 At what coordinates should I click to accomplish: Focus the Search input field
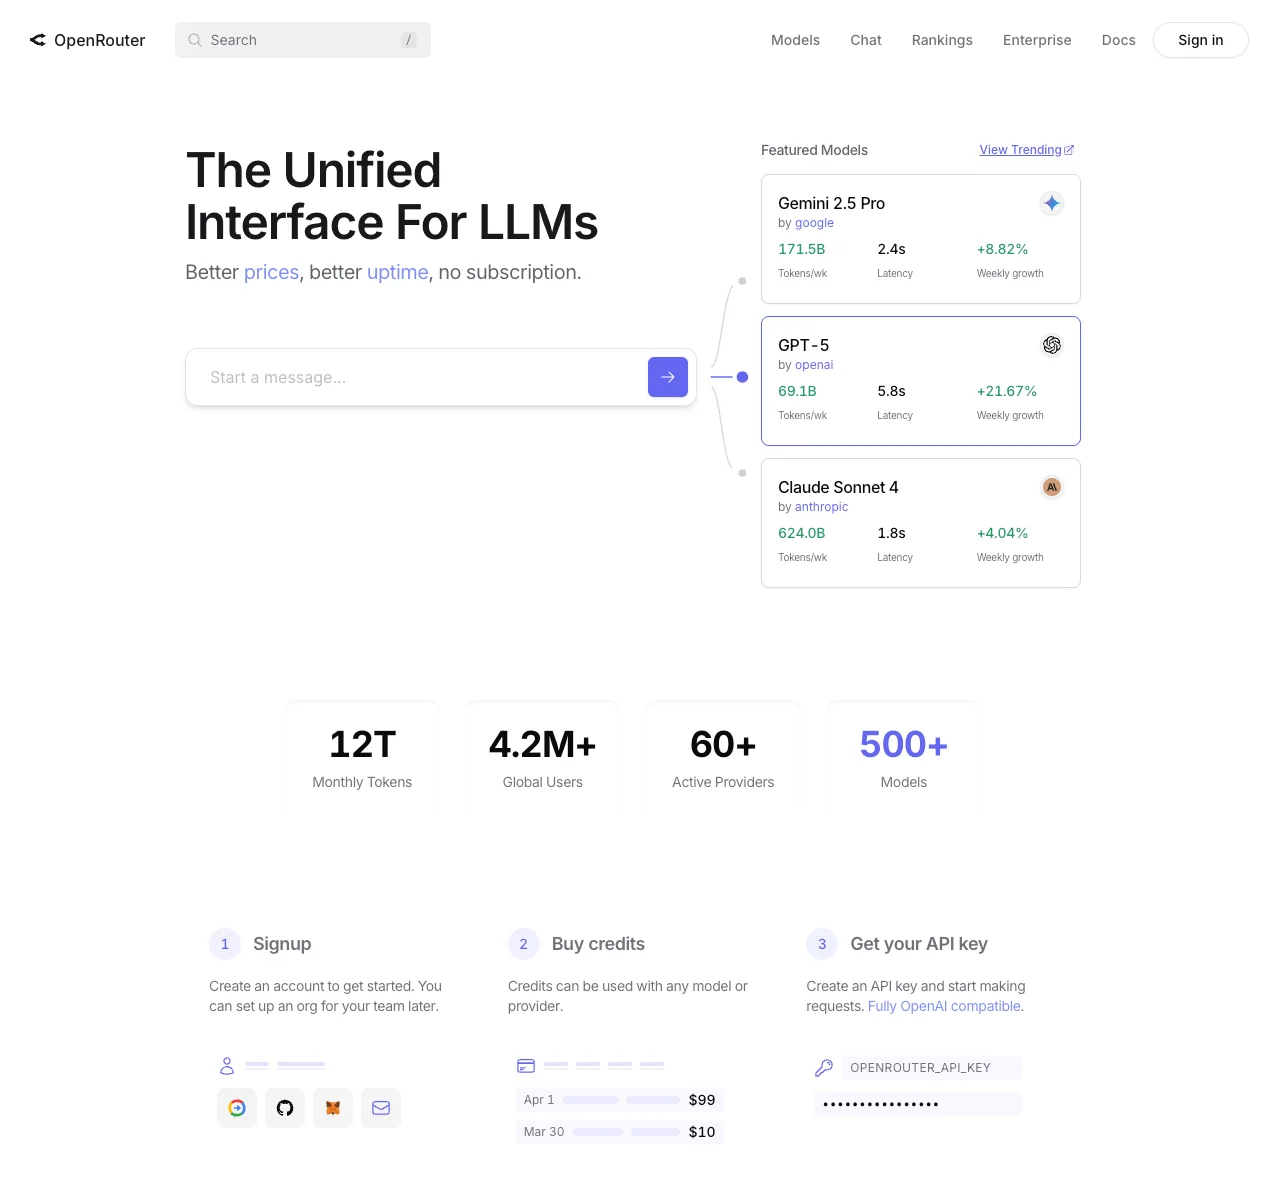click(x=303, y=40)
